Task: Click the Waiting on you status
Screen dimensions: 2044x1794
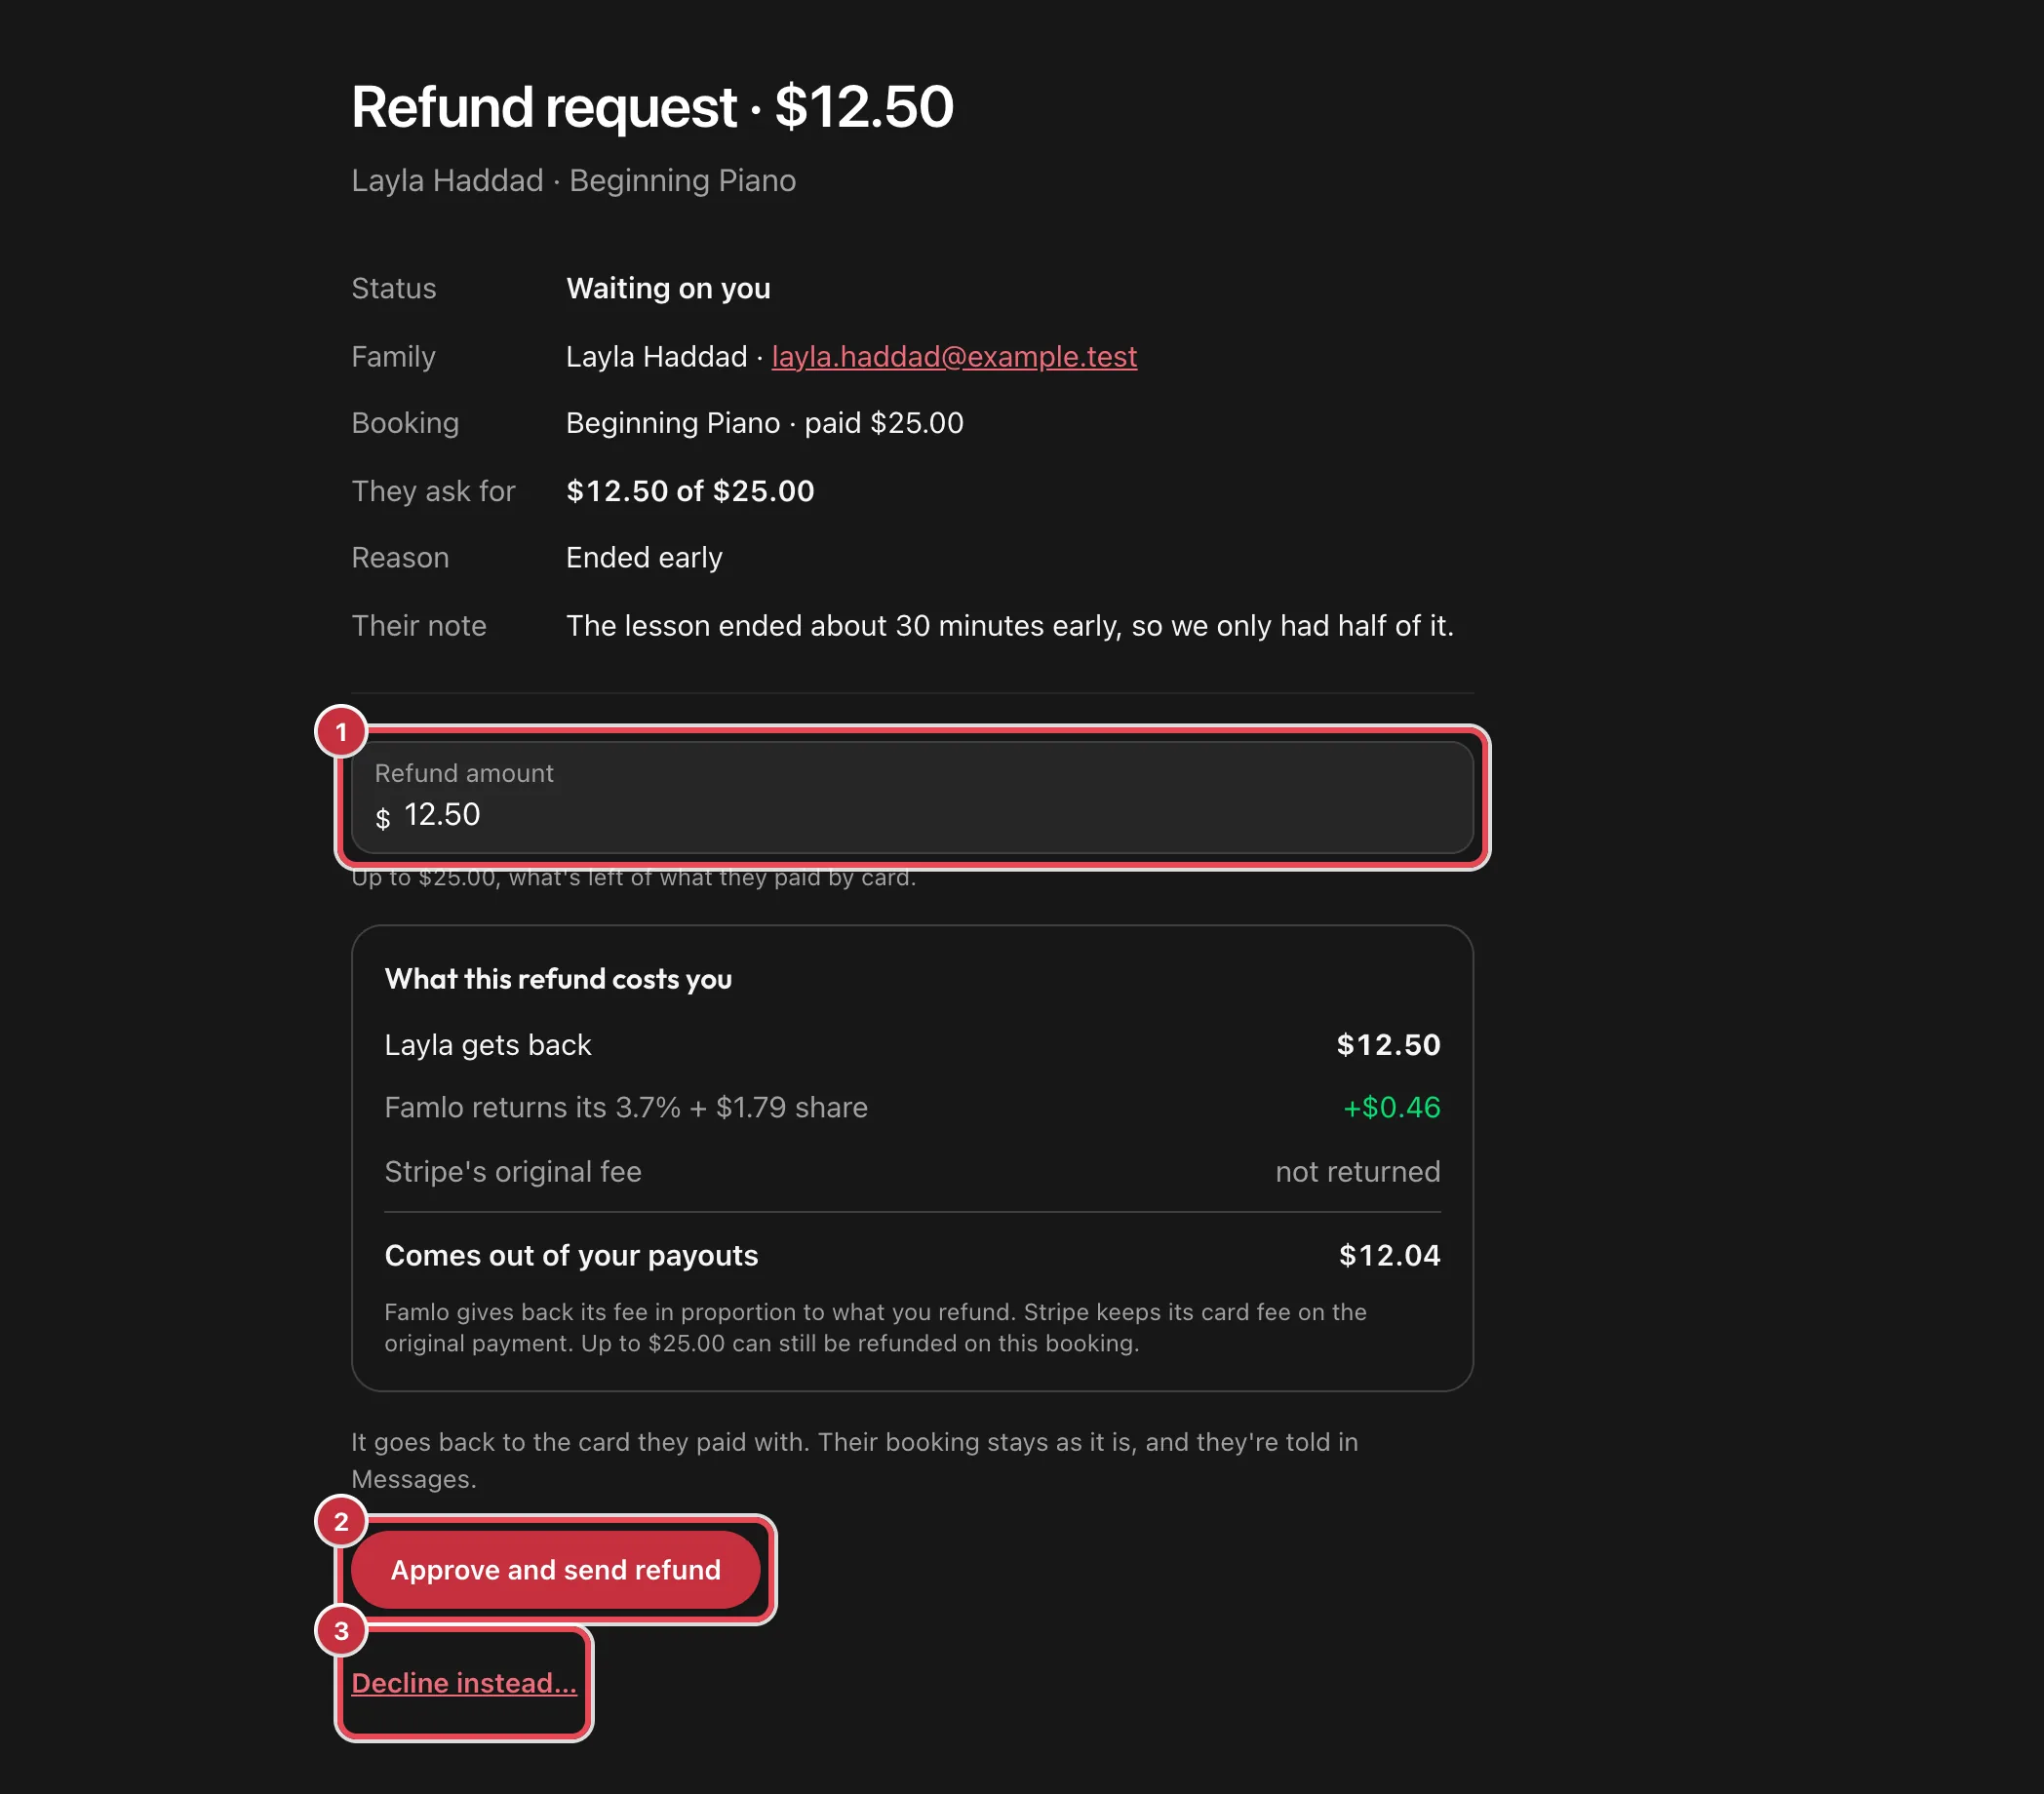Action: tap(668, 288)
